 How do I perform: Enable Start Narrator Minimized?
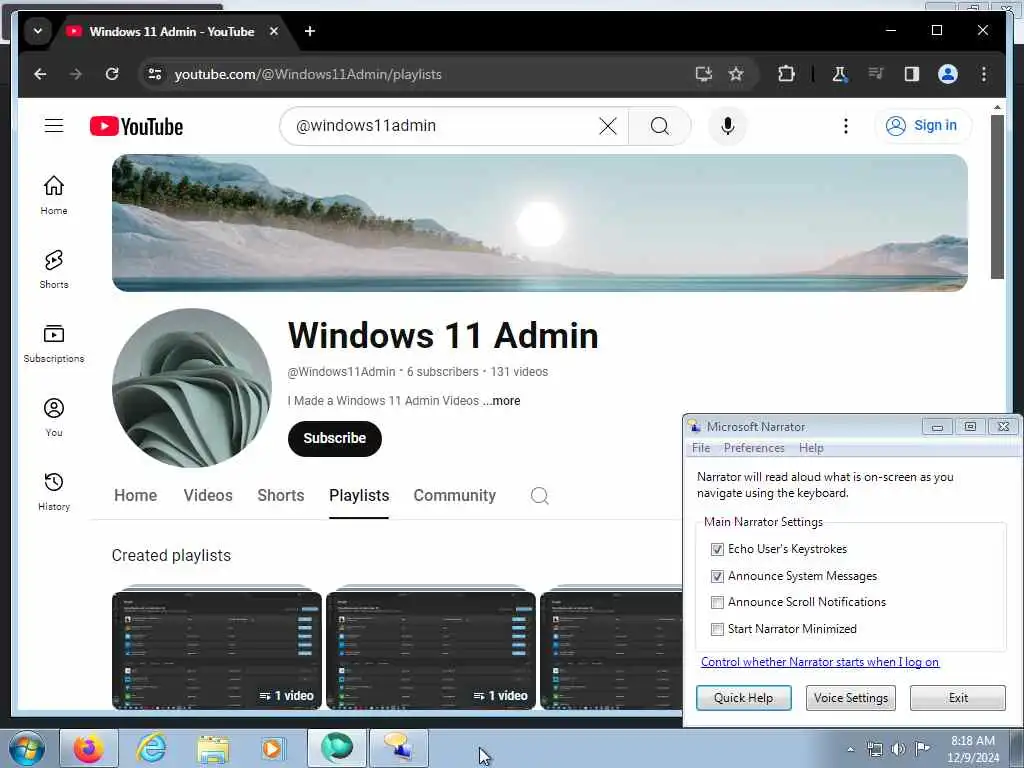[x=717, y=629]
